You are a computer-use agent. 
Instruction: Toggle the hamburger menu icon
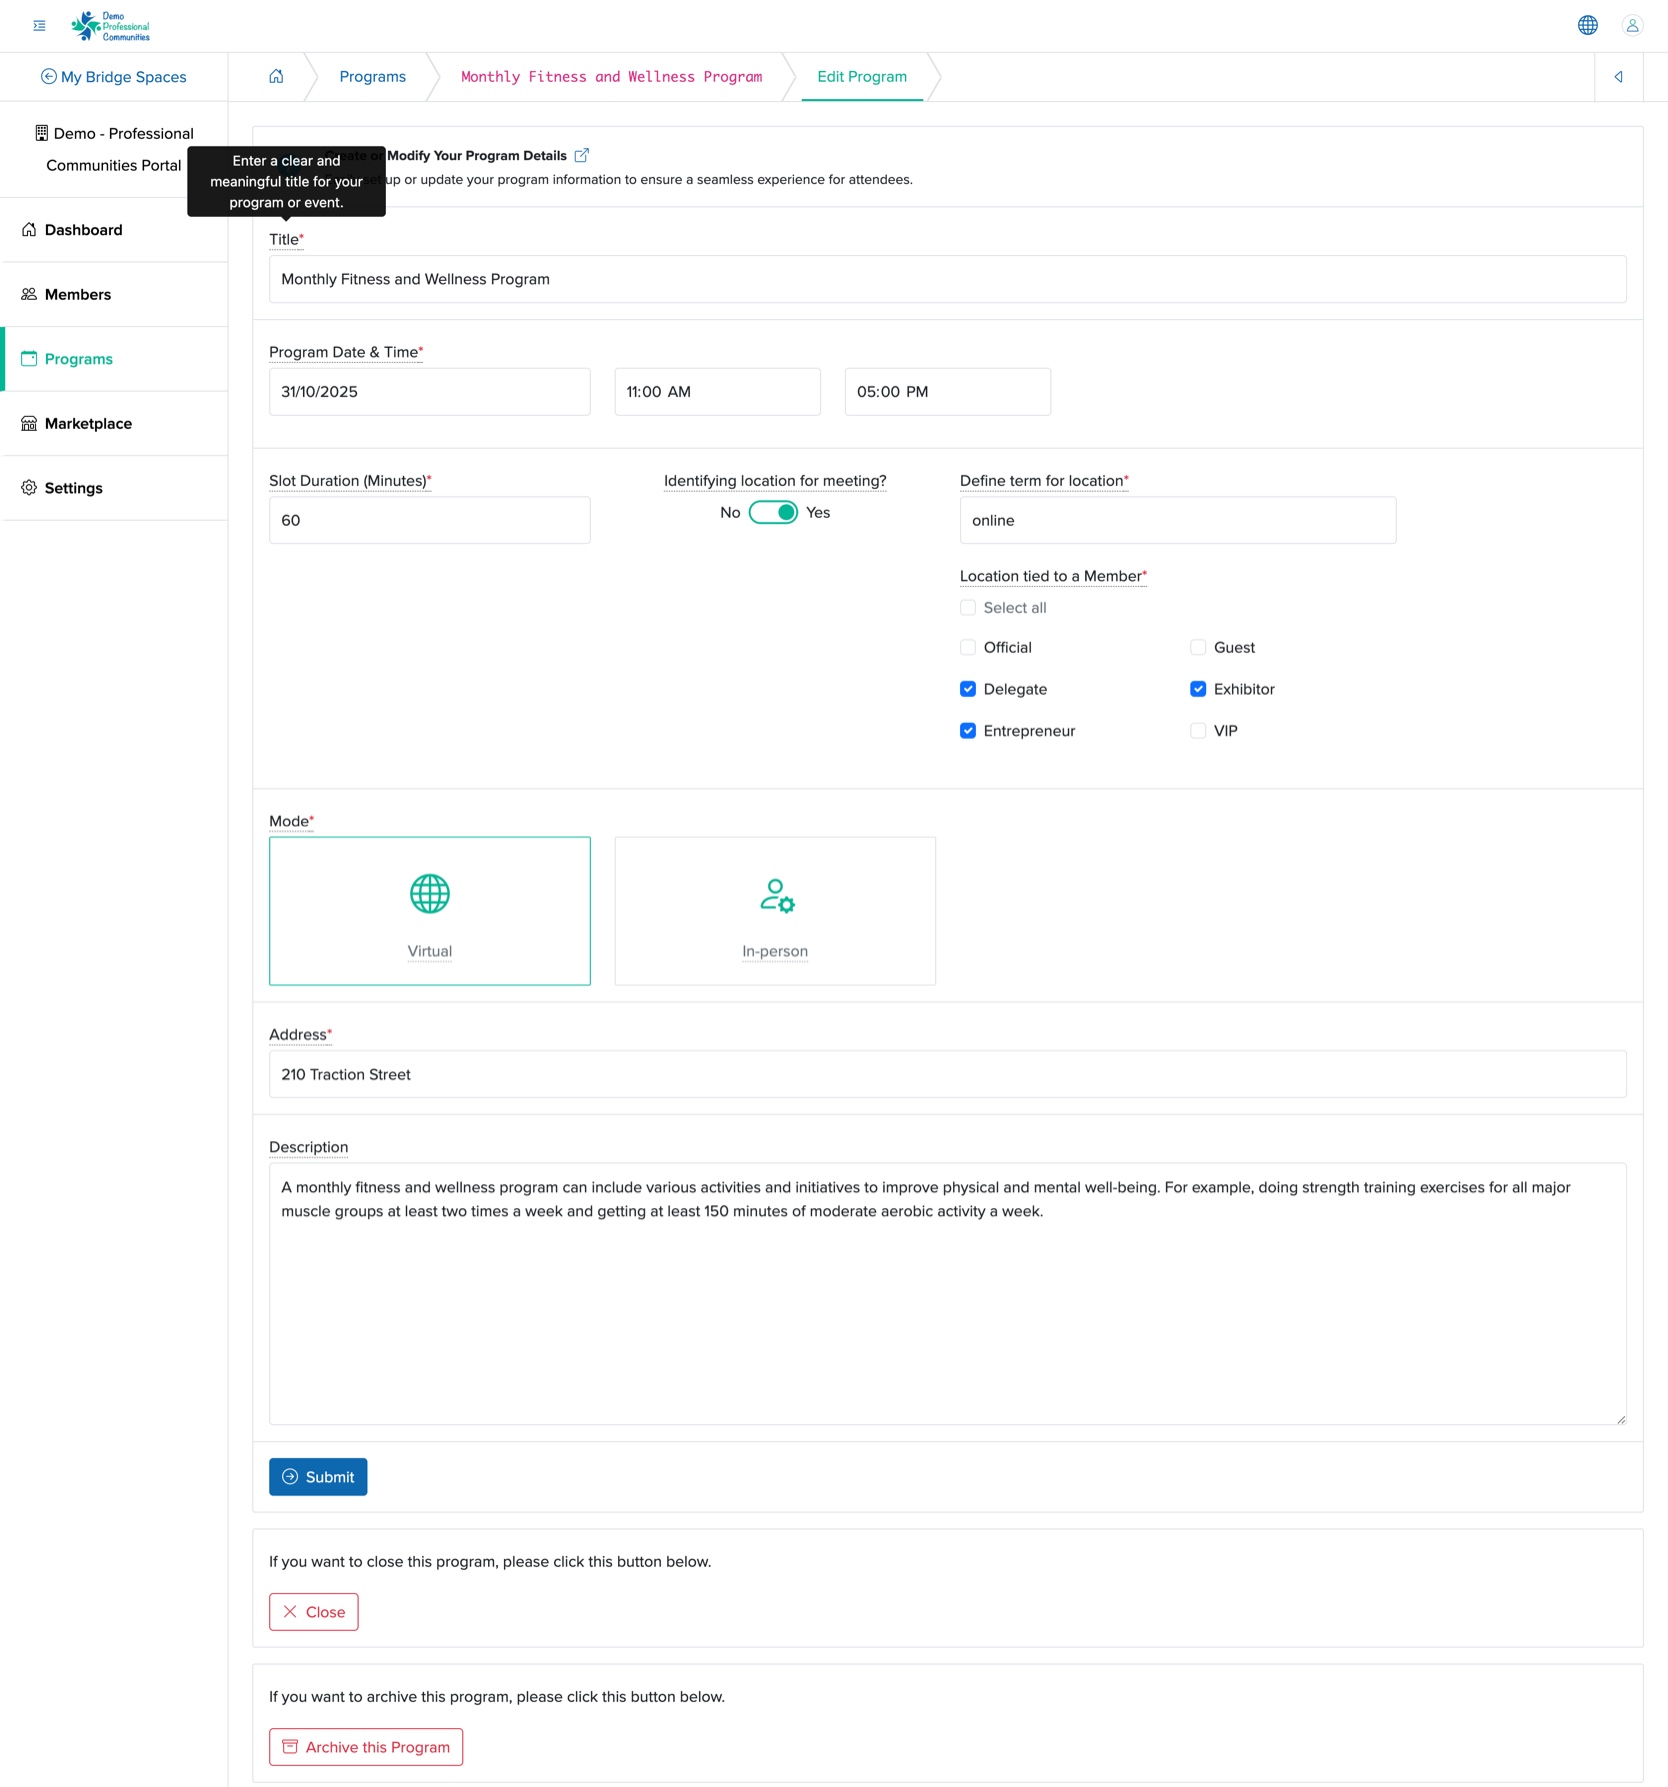tap(39, 26)
